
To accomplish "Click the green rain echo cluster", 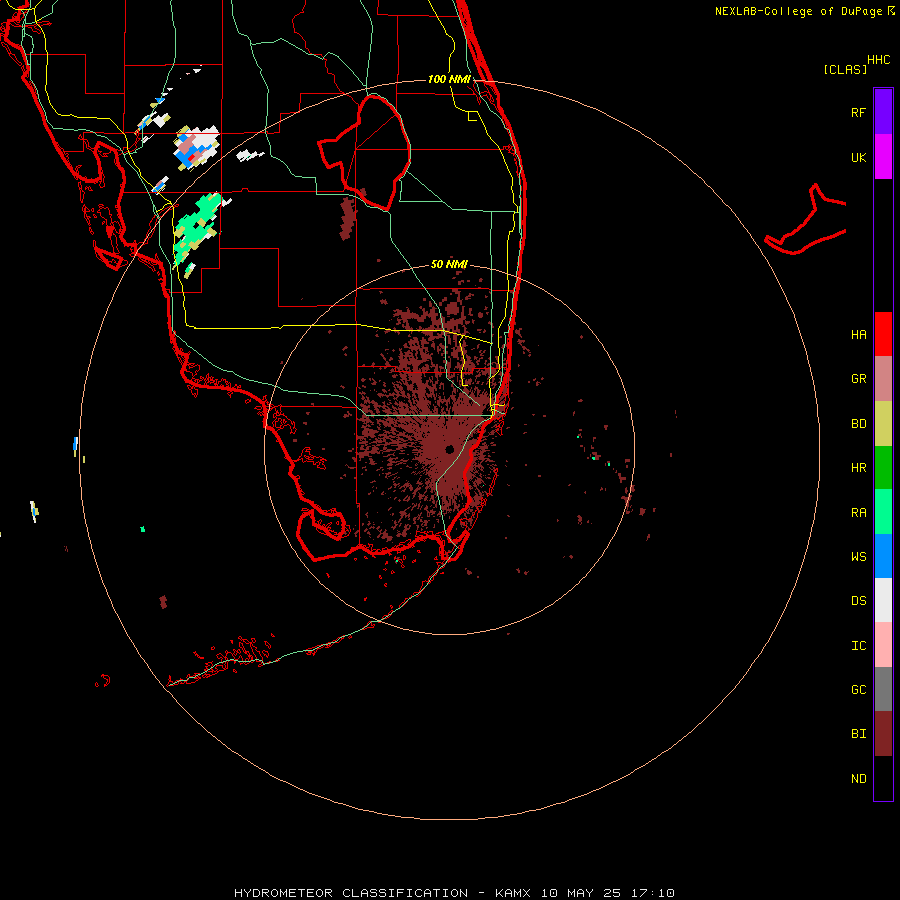I will 196,230.
